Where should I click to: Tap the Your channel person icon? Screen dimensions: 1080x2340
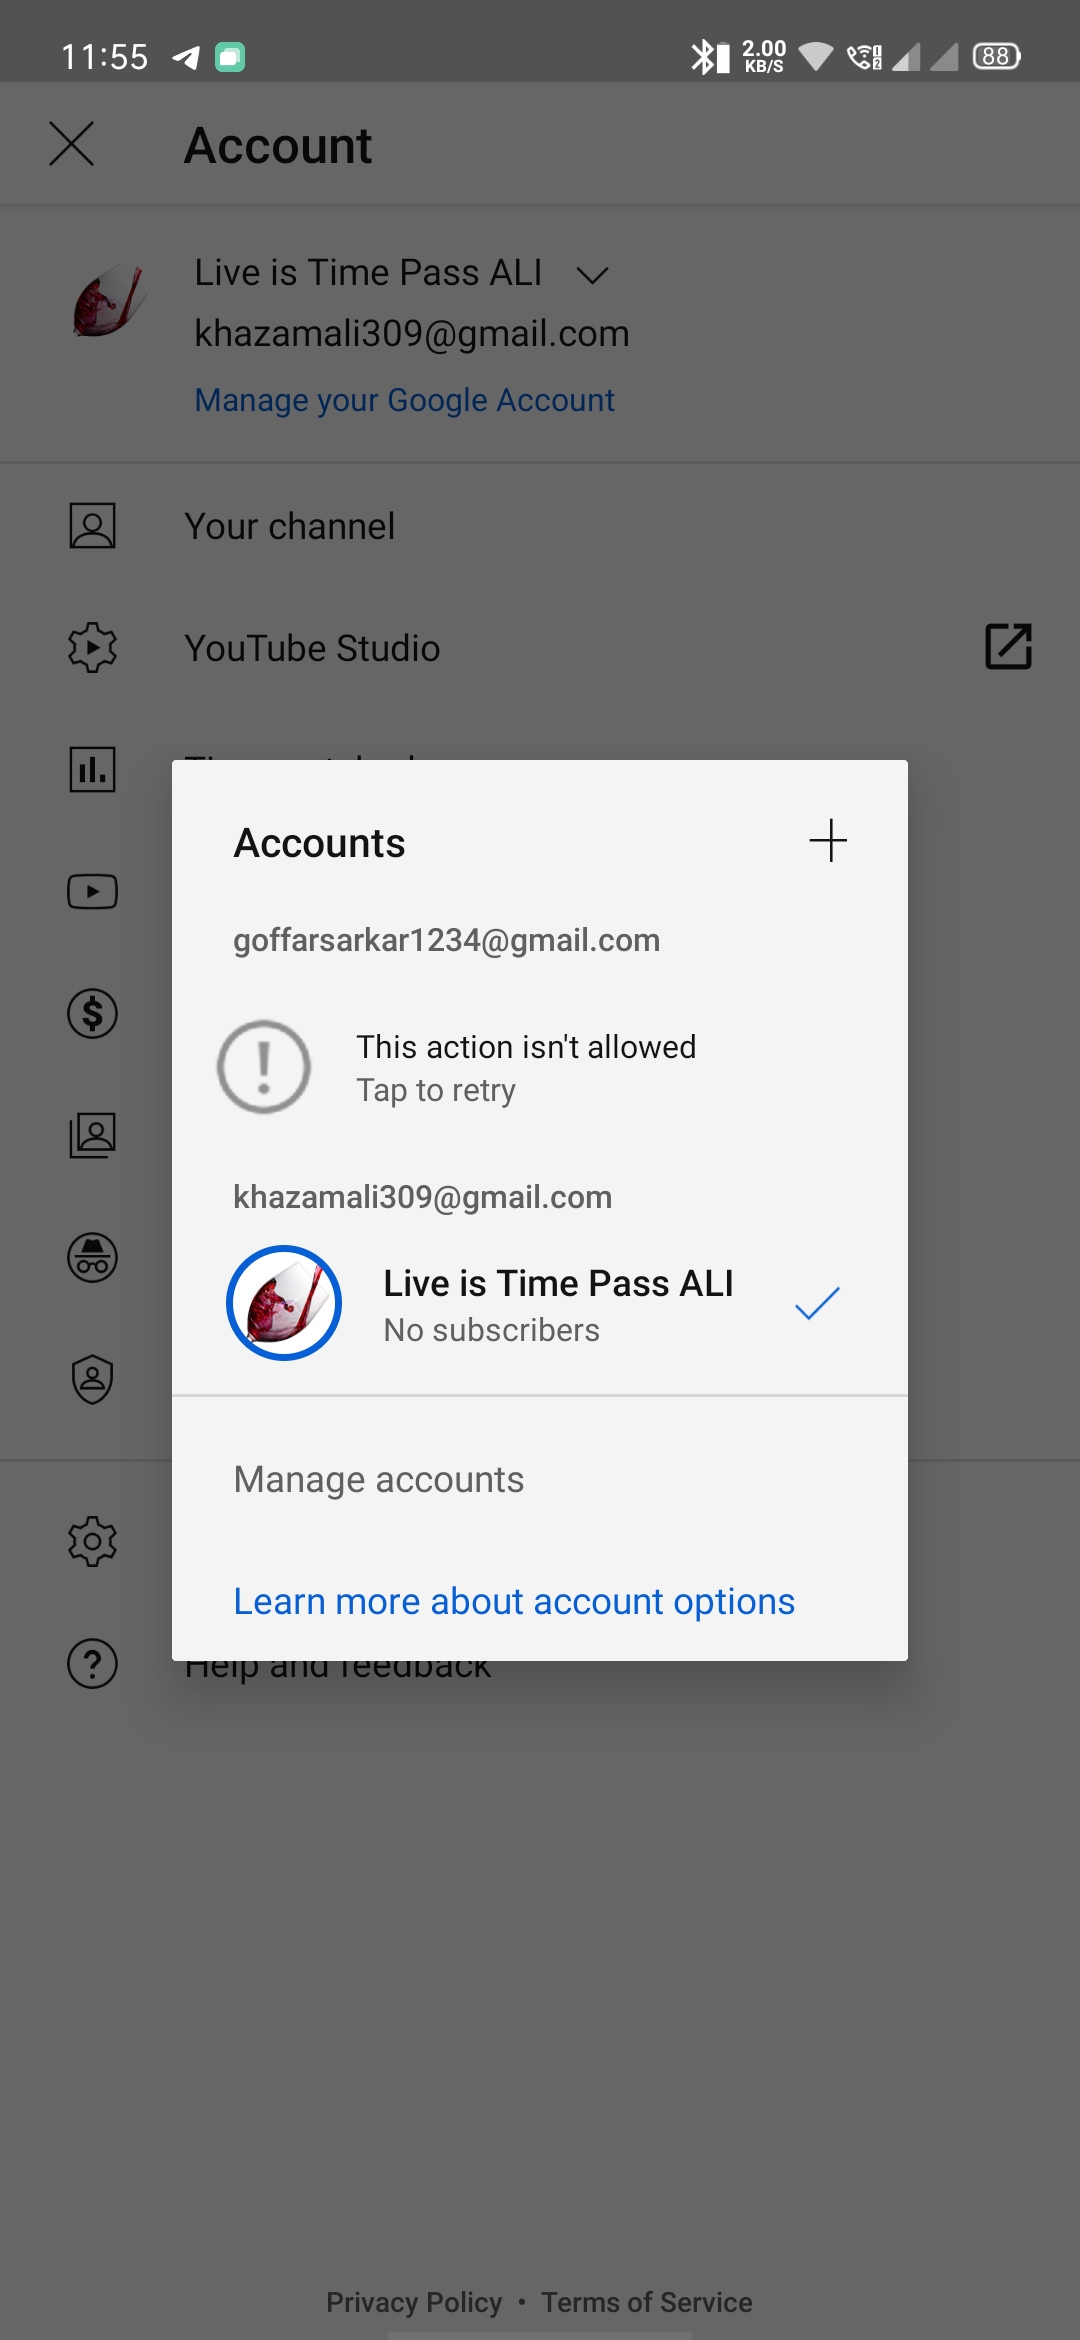pos(92,526)
